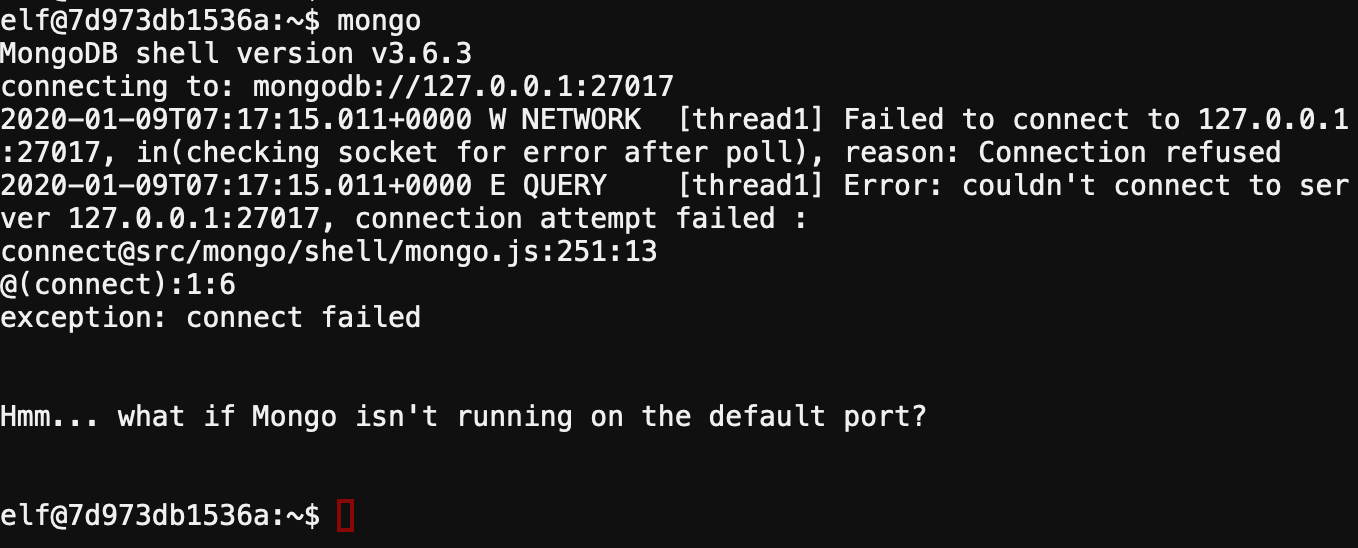1358x548 pixels.
Task: Click the second '[thread1]' marker after QUERY
Action: click(x=750, y=185)
